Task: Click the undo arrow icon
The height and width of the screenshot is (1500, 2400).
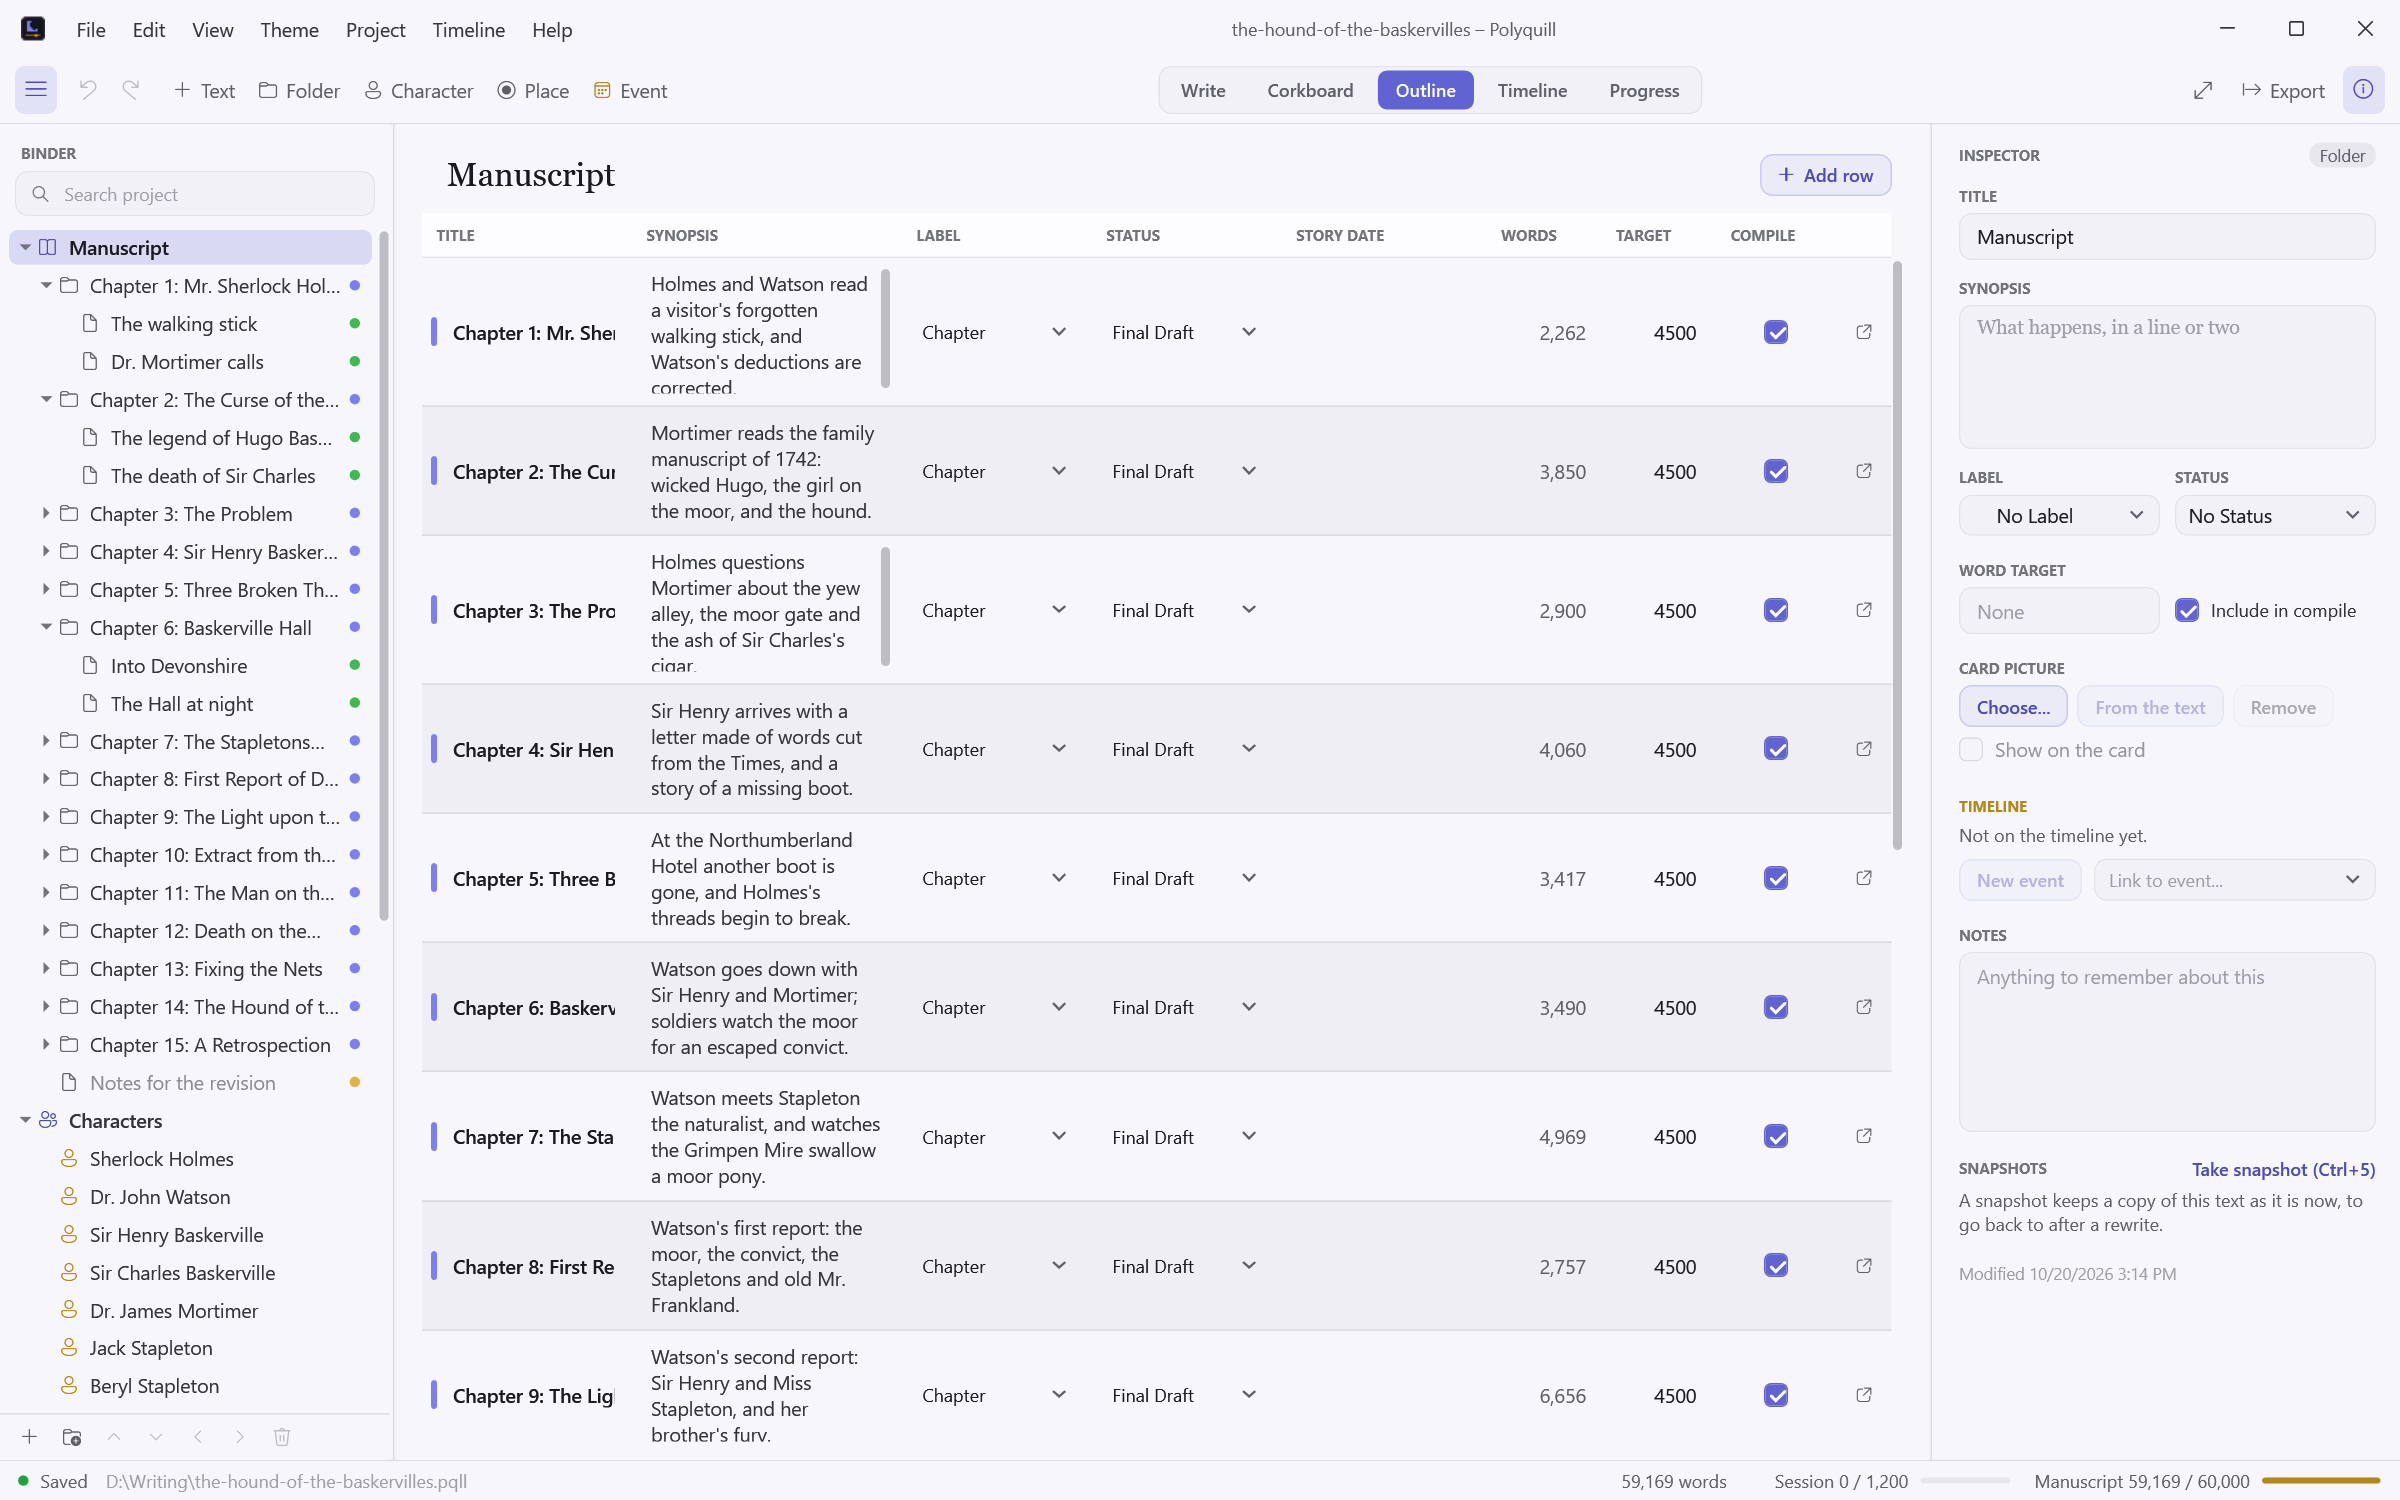Action: pyautogui.click(x=88, y=90)
